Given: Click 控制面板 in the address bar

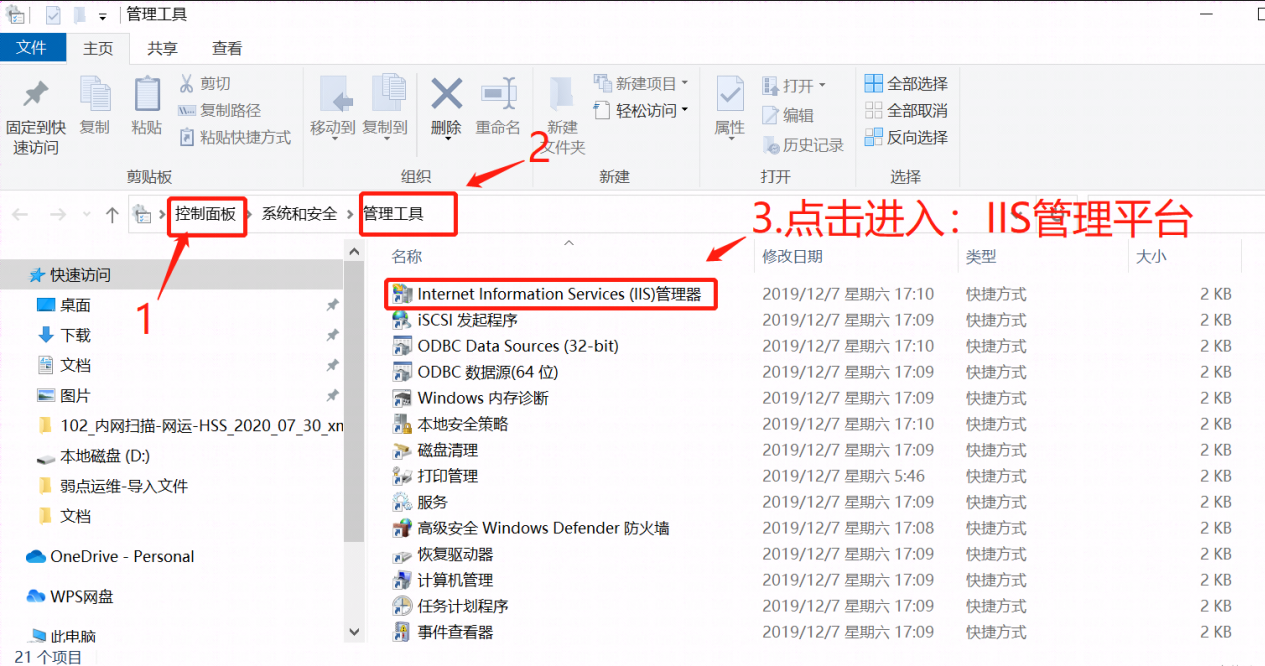Looking at the screenshot, I should [206, 213].
